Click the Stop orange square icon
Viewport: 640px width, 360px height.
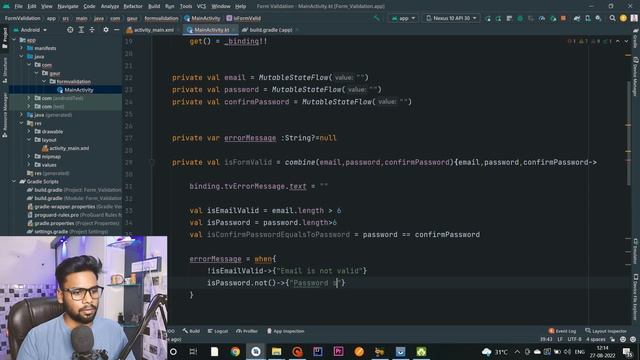563,18
